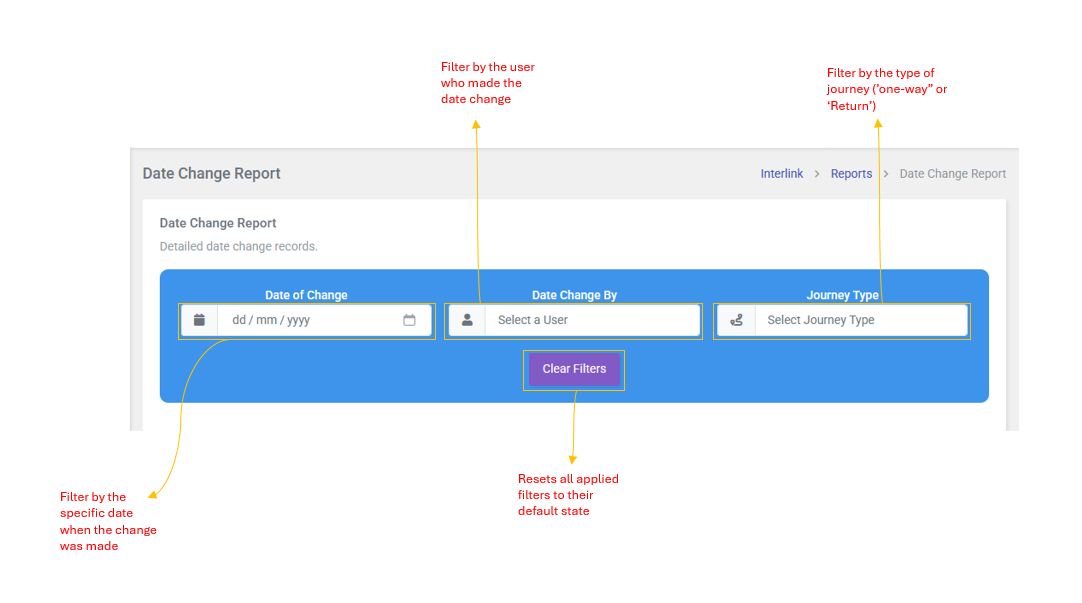Click the calendar icon left of date field
The image size is (1082, 603).
point(199,320)
